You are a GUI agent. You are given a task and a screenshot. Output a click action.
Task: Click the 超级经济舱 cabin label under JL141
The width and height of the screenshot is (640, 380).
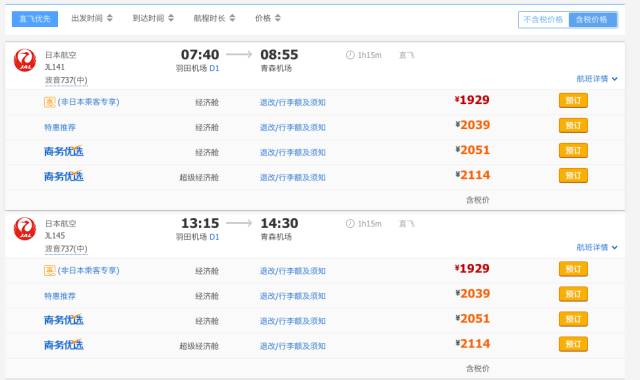199,178
